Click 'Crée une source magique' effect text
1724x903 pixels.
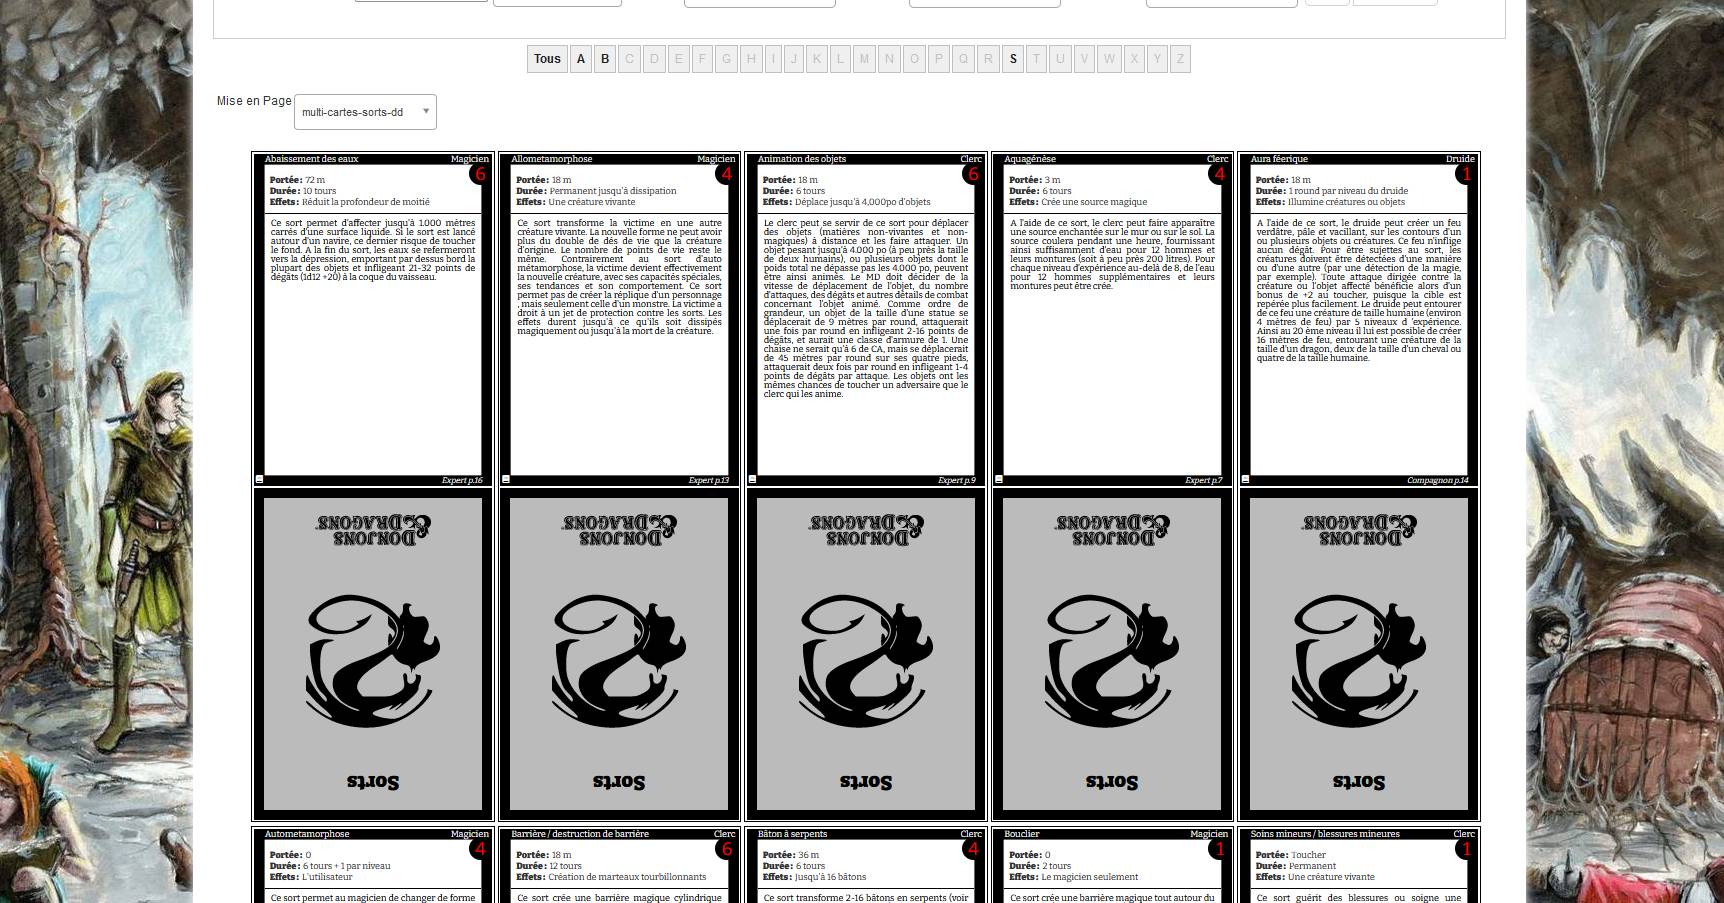pyautogui.click(x=1094, y=202)
